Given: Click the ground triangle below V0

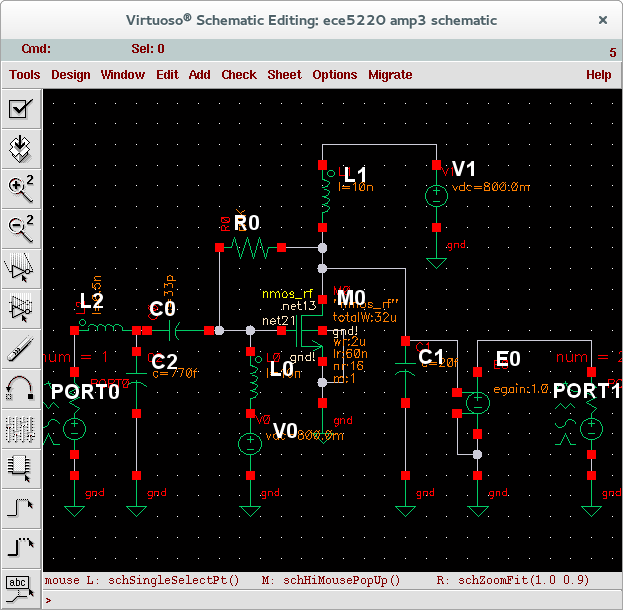Looking at the screenshot, I should click(x=250, y=511).
